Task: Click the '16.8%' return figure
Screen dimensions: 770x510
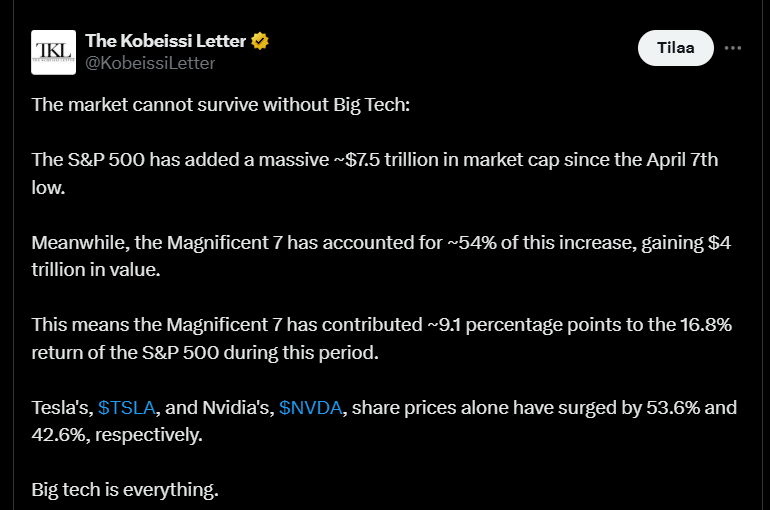Action: (x=706, y=325)
